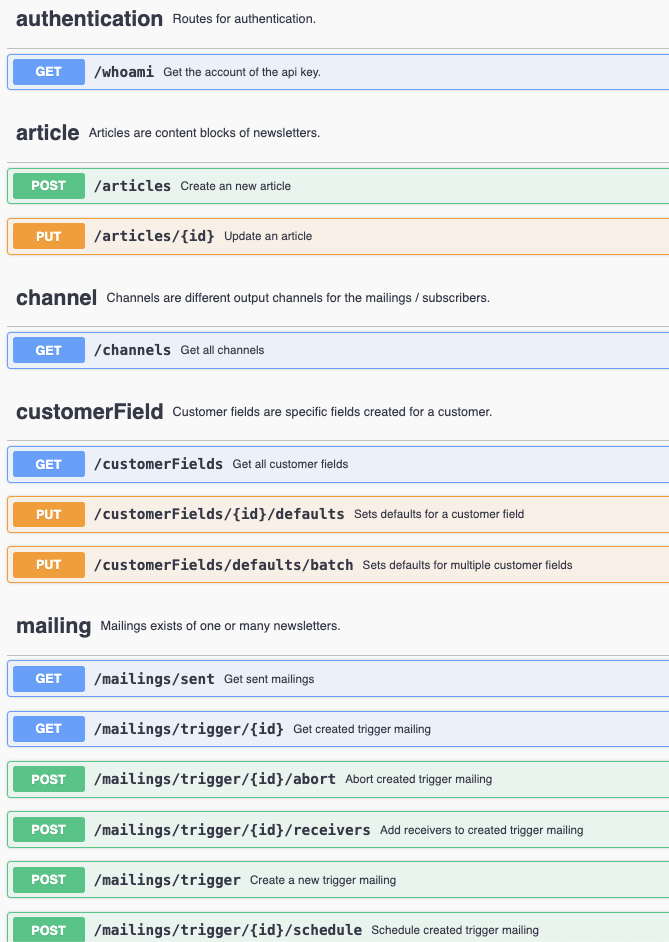
Task: Click the POST badge on /articles
Action: 48,186
